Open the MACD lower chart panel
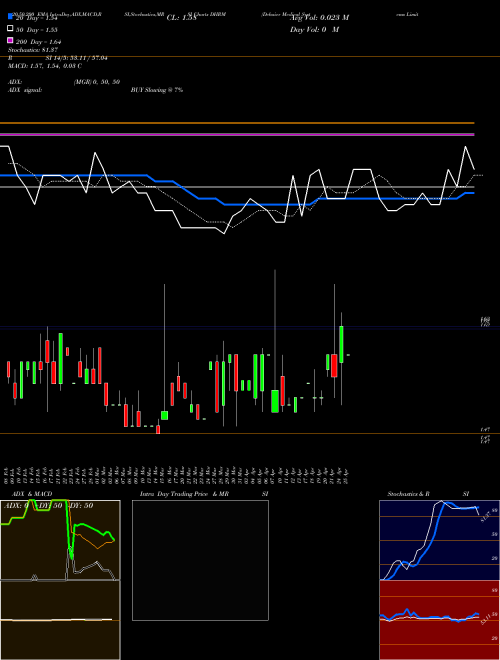The width and height of the screenshot is (500, 660). [x=60, y=620]
